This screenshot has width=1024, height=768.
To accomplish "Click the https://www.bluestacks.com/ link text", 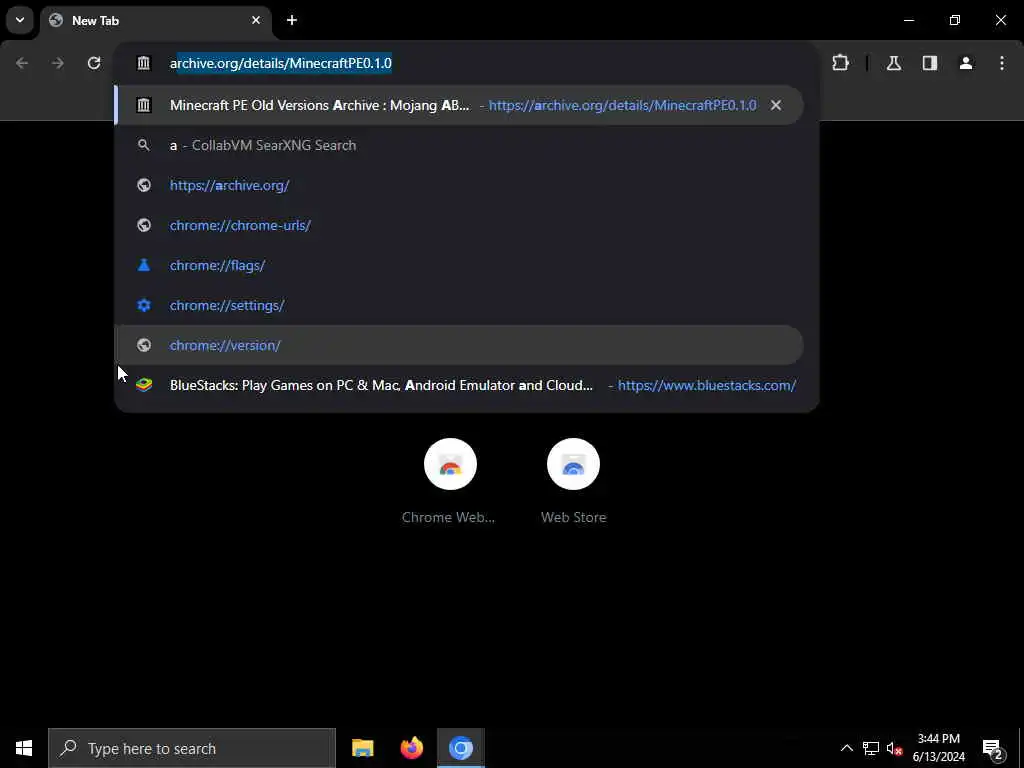I will click(707, 385).
